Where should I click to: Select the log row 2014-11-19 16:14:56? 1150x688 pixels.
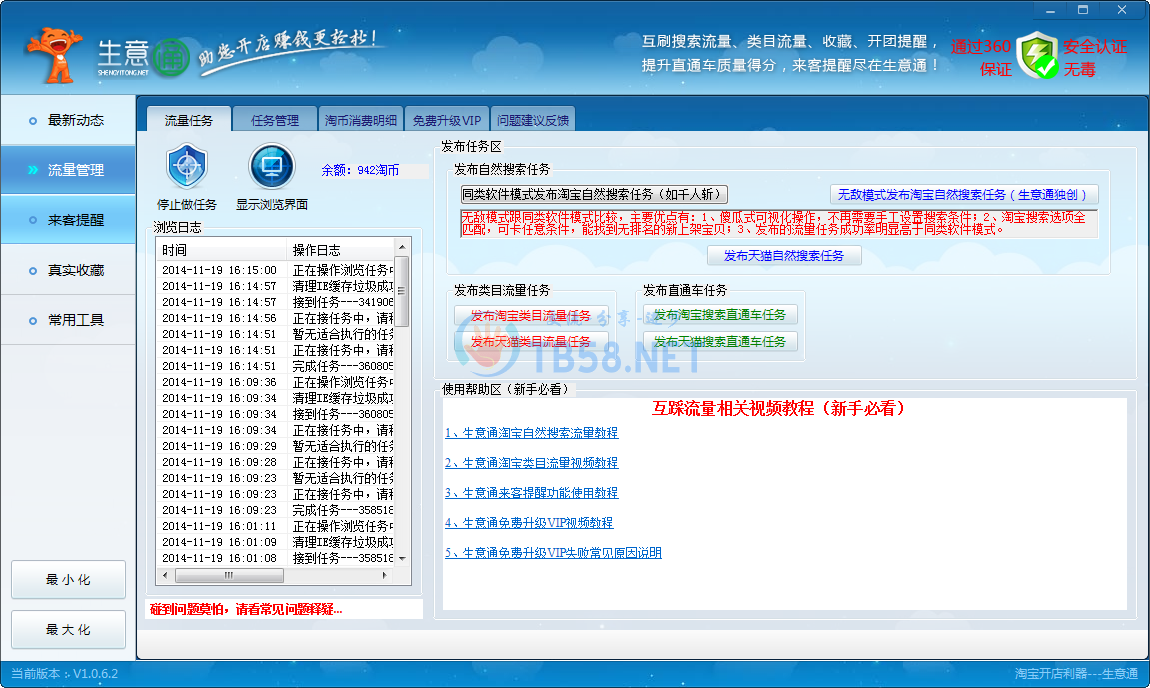tap(276, 318)
